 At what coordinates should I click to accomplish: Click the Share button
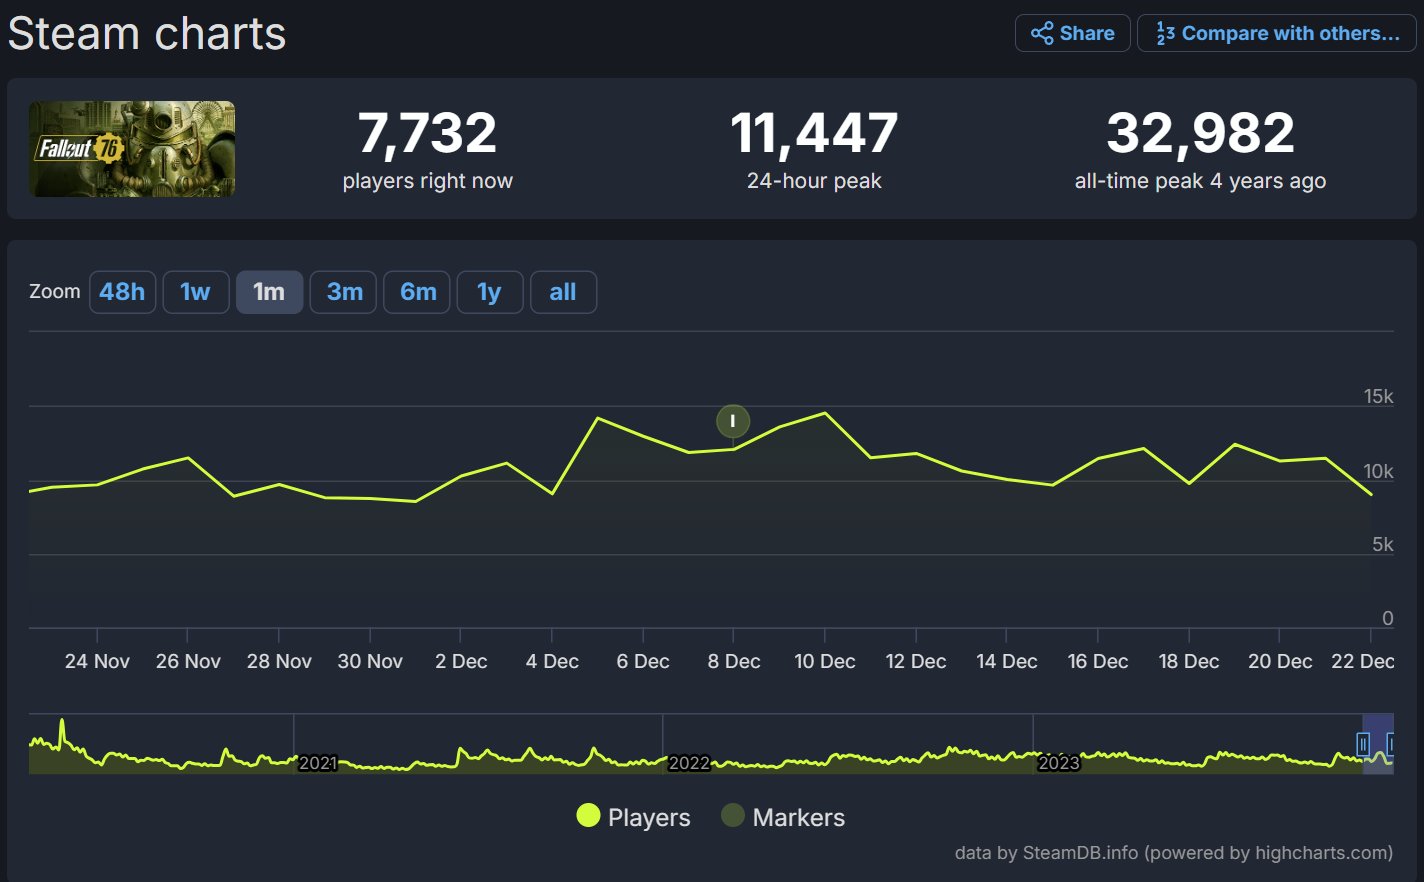click(1073, 33)
